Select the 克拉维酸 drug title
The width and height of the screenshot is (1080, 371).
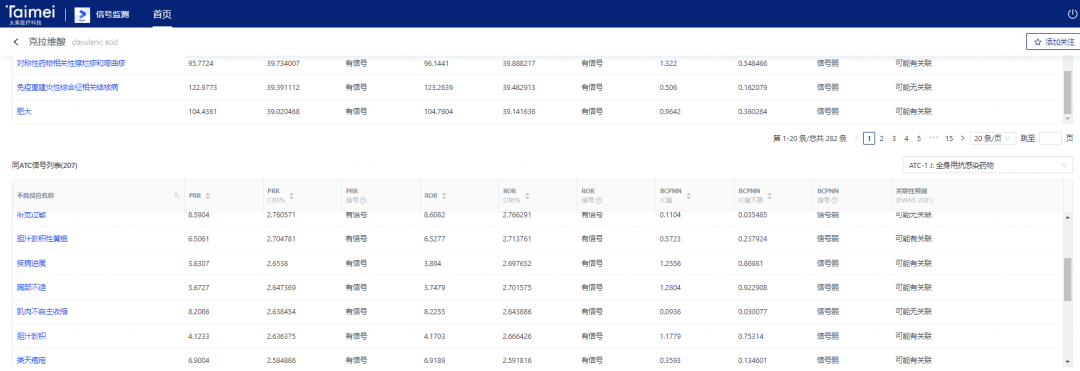(x=47, y=42)
